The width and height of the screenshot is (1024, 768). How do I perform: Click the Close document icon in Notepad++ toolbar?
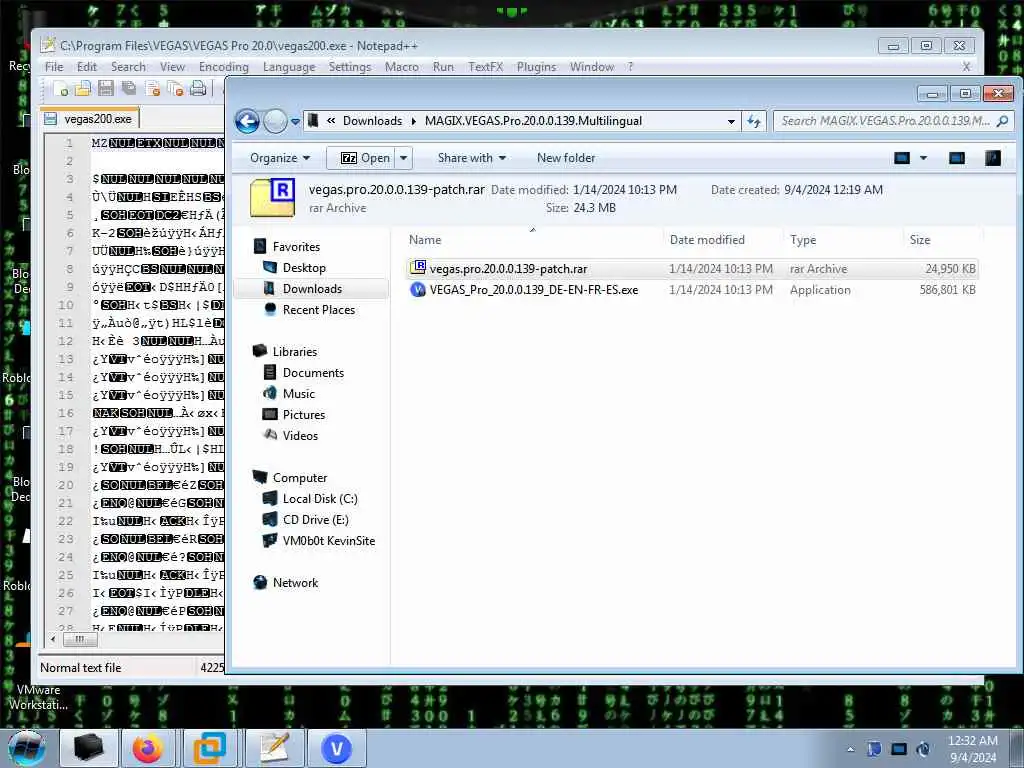tap(153, 88)
